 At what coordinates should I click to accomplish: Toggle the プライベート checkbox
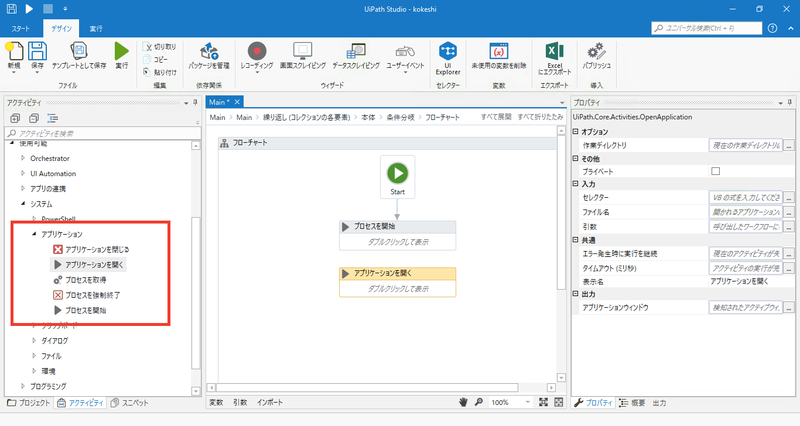point(715,171)
